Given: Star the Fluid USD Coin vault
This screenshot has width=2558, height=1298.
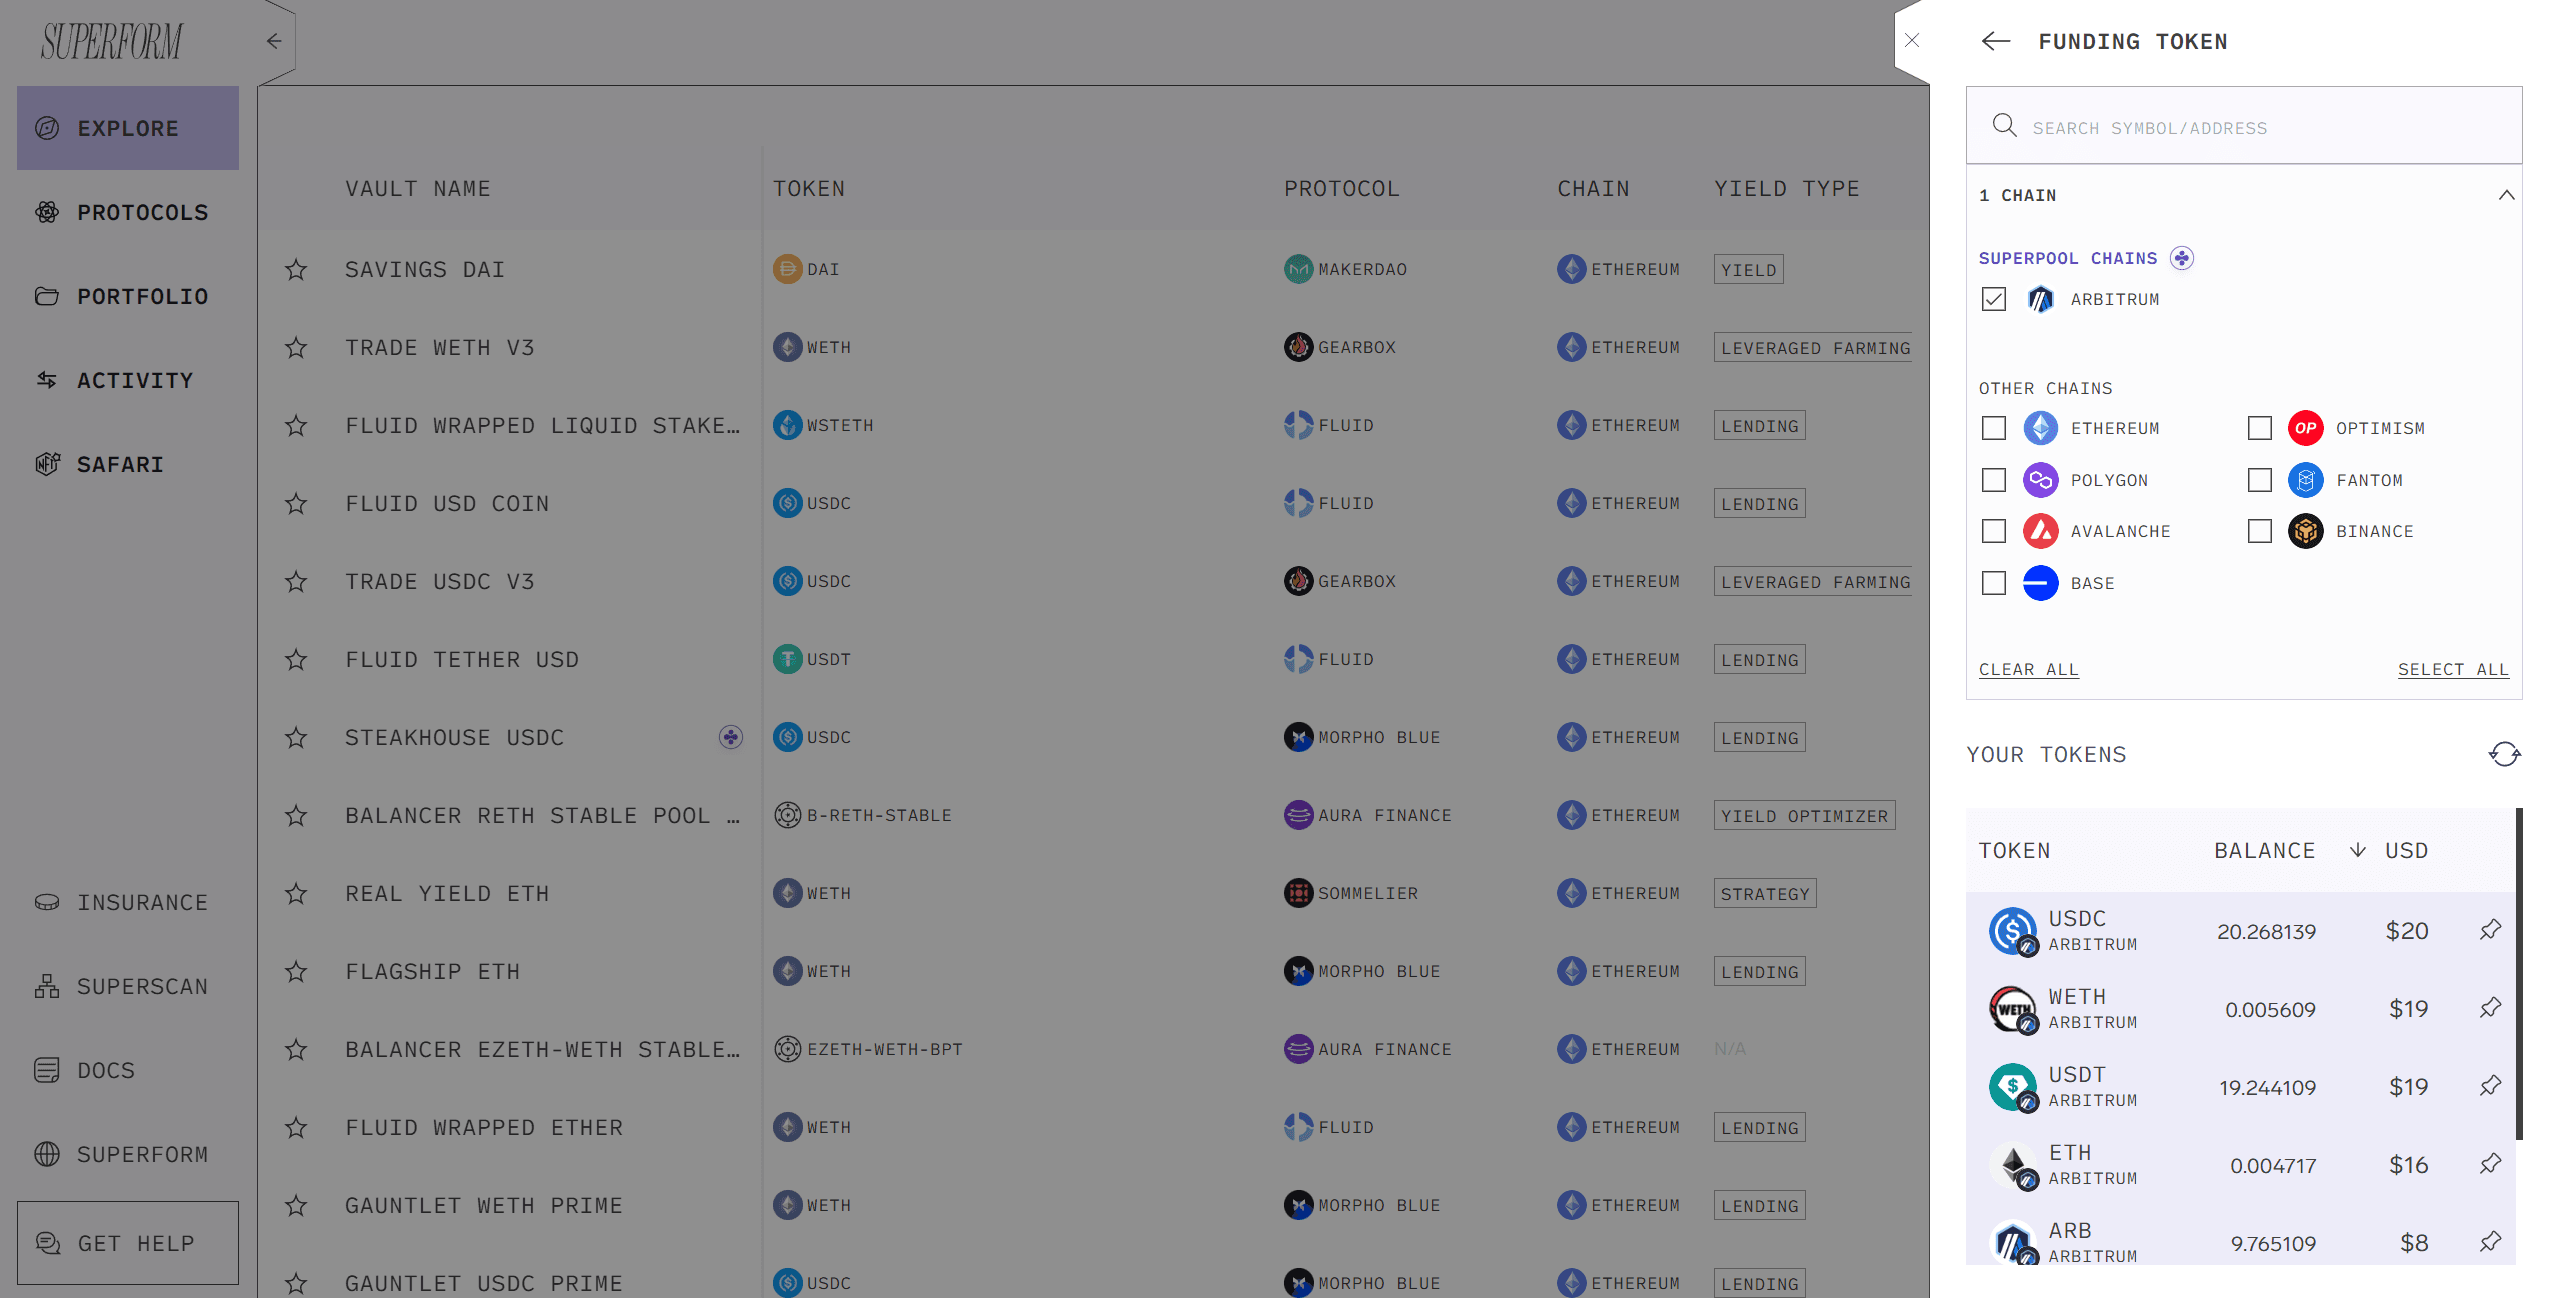Looking at the screenshot, I should coord(296,503).
